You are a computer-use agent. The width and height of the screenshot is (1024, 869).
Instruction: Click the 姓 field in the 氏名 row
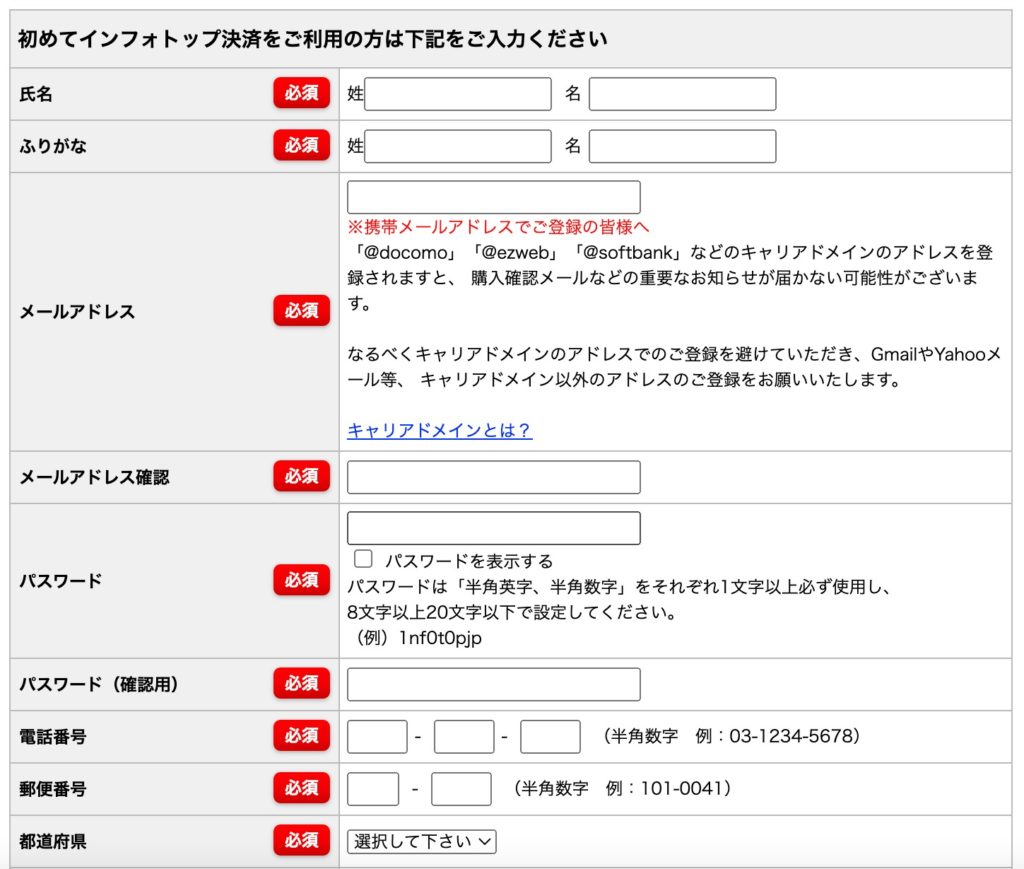point(457,94)
